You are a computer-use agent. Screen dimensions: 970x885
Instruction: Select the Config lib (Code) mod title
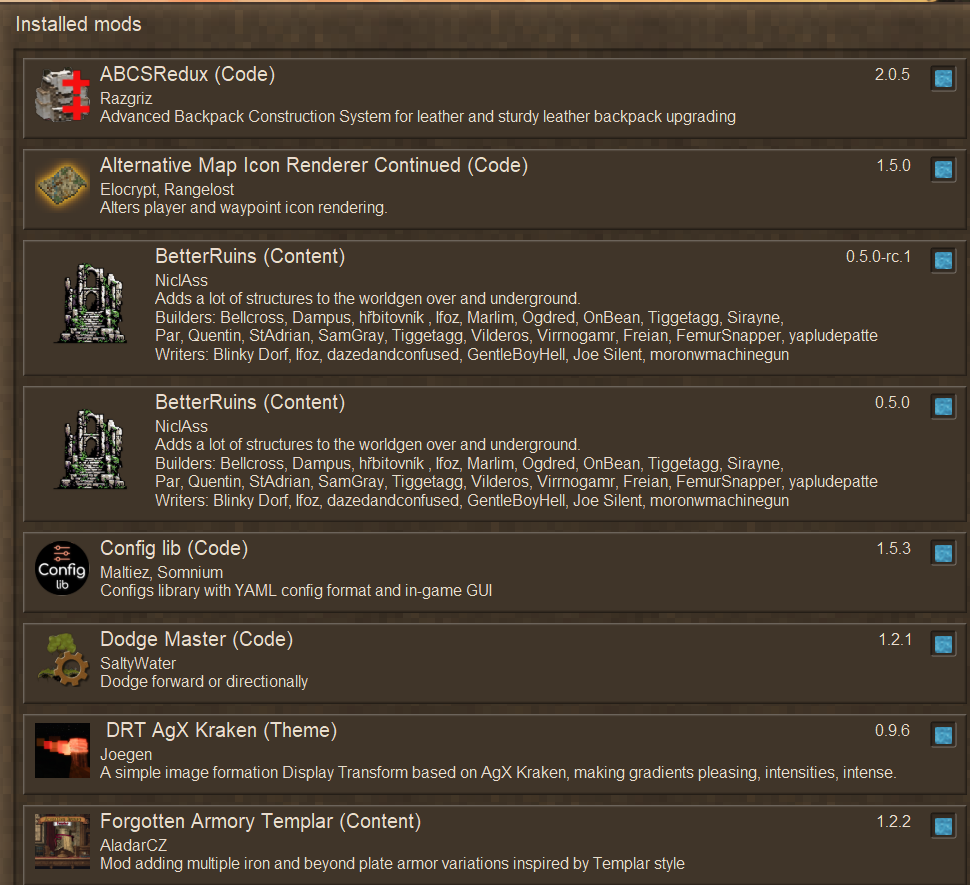pos(174,549)
